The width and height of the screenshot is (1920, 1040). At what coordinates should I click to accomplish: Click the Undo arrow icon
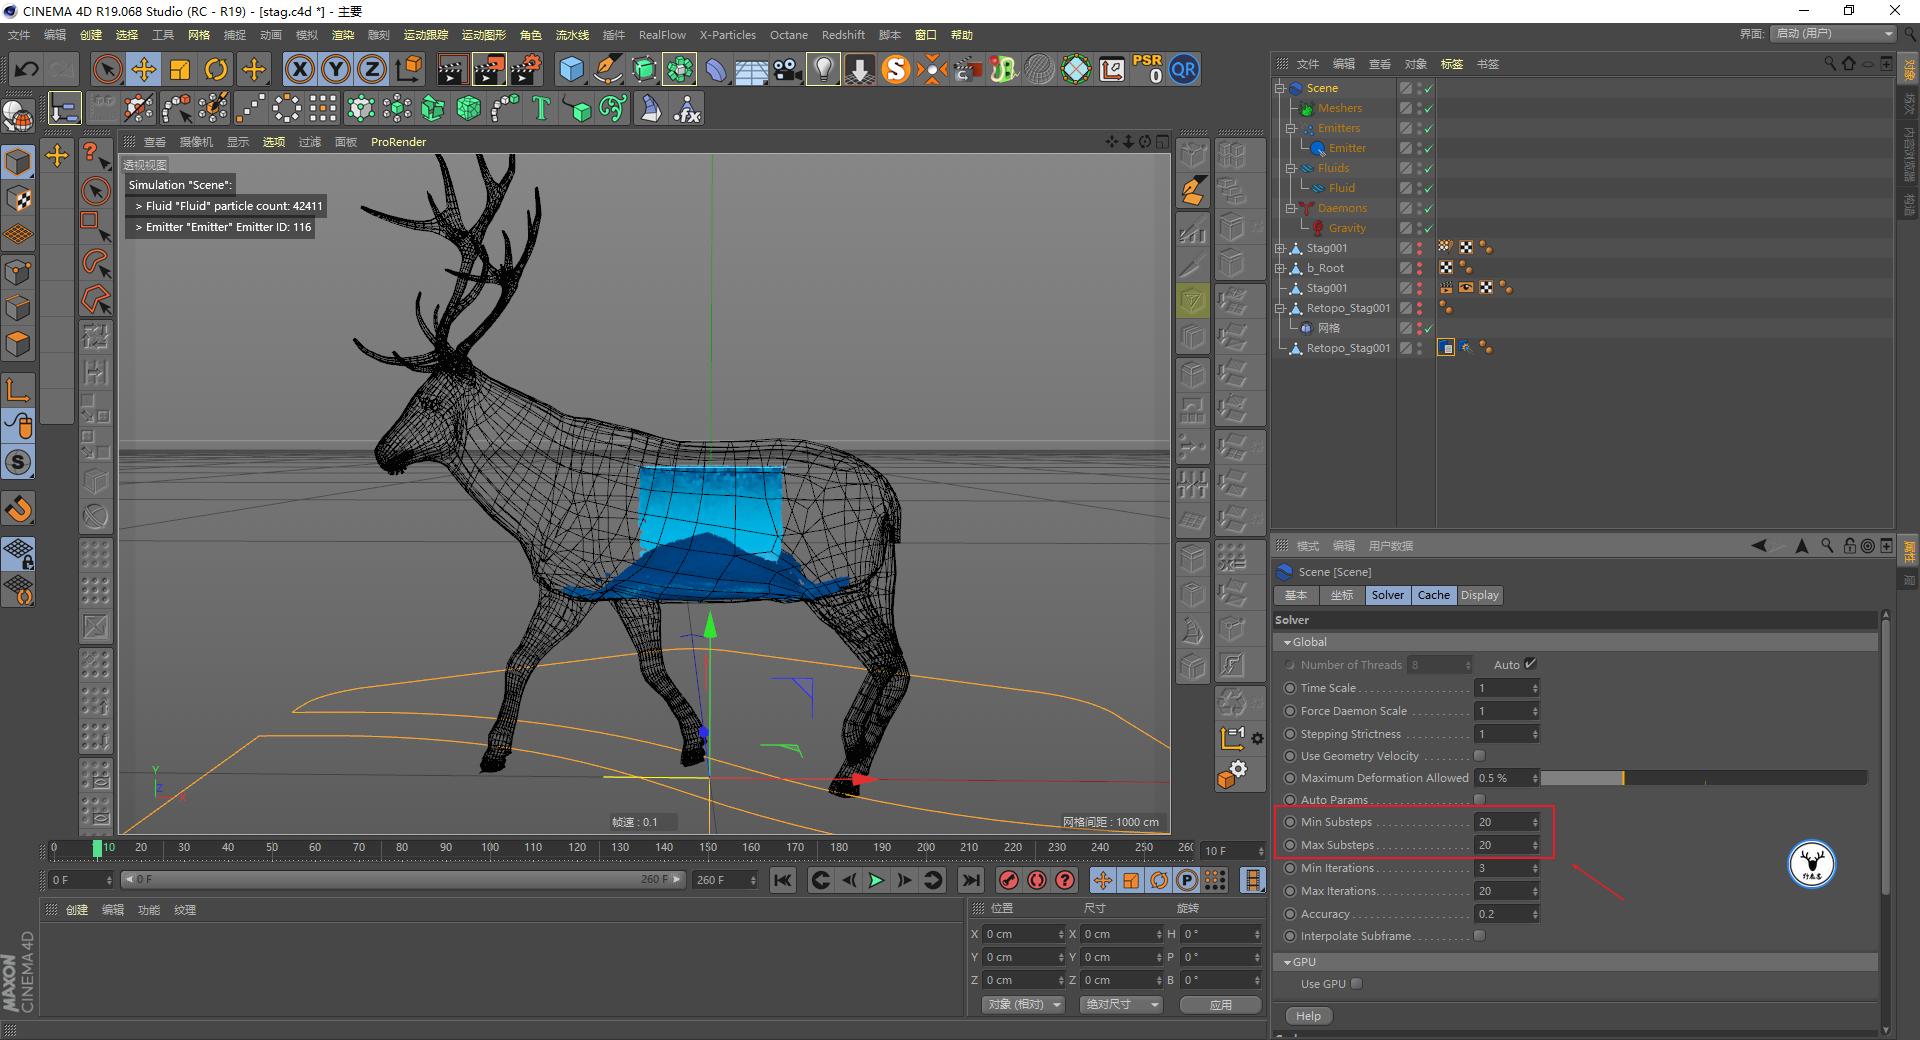coord(27,69)
